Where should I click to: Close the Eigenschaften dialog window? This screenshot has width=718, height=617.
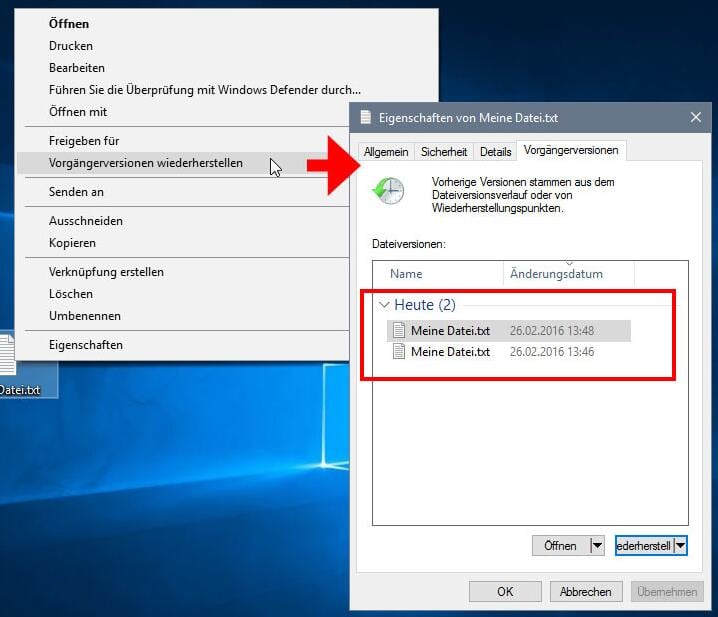[x=696, y=117]
